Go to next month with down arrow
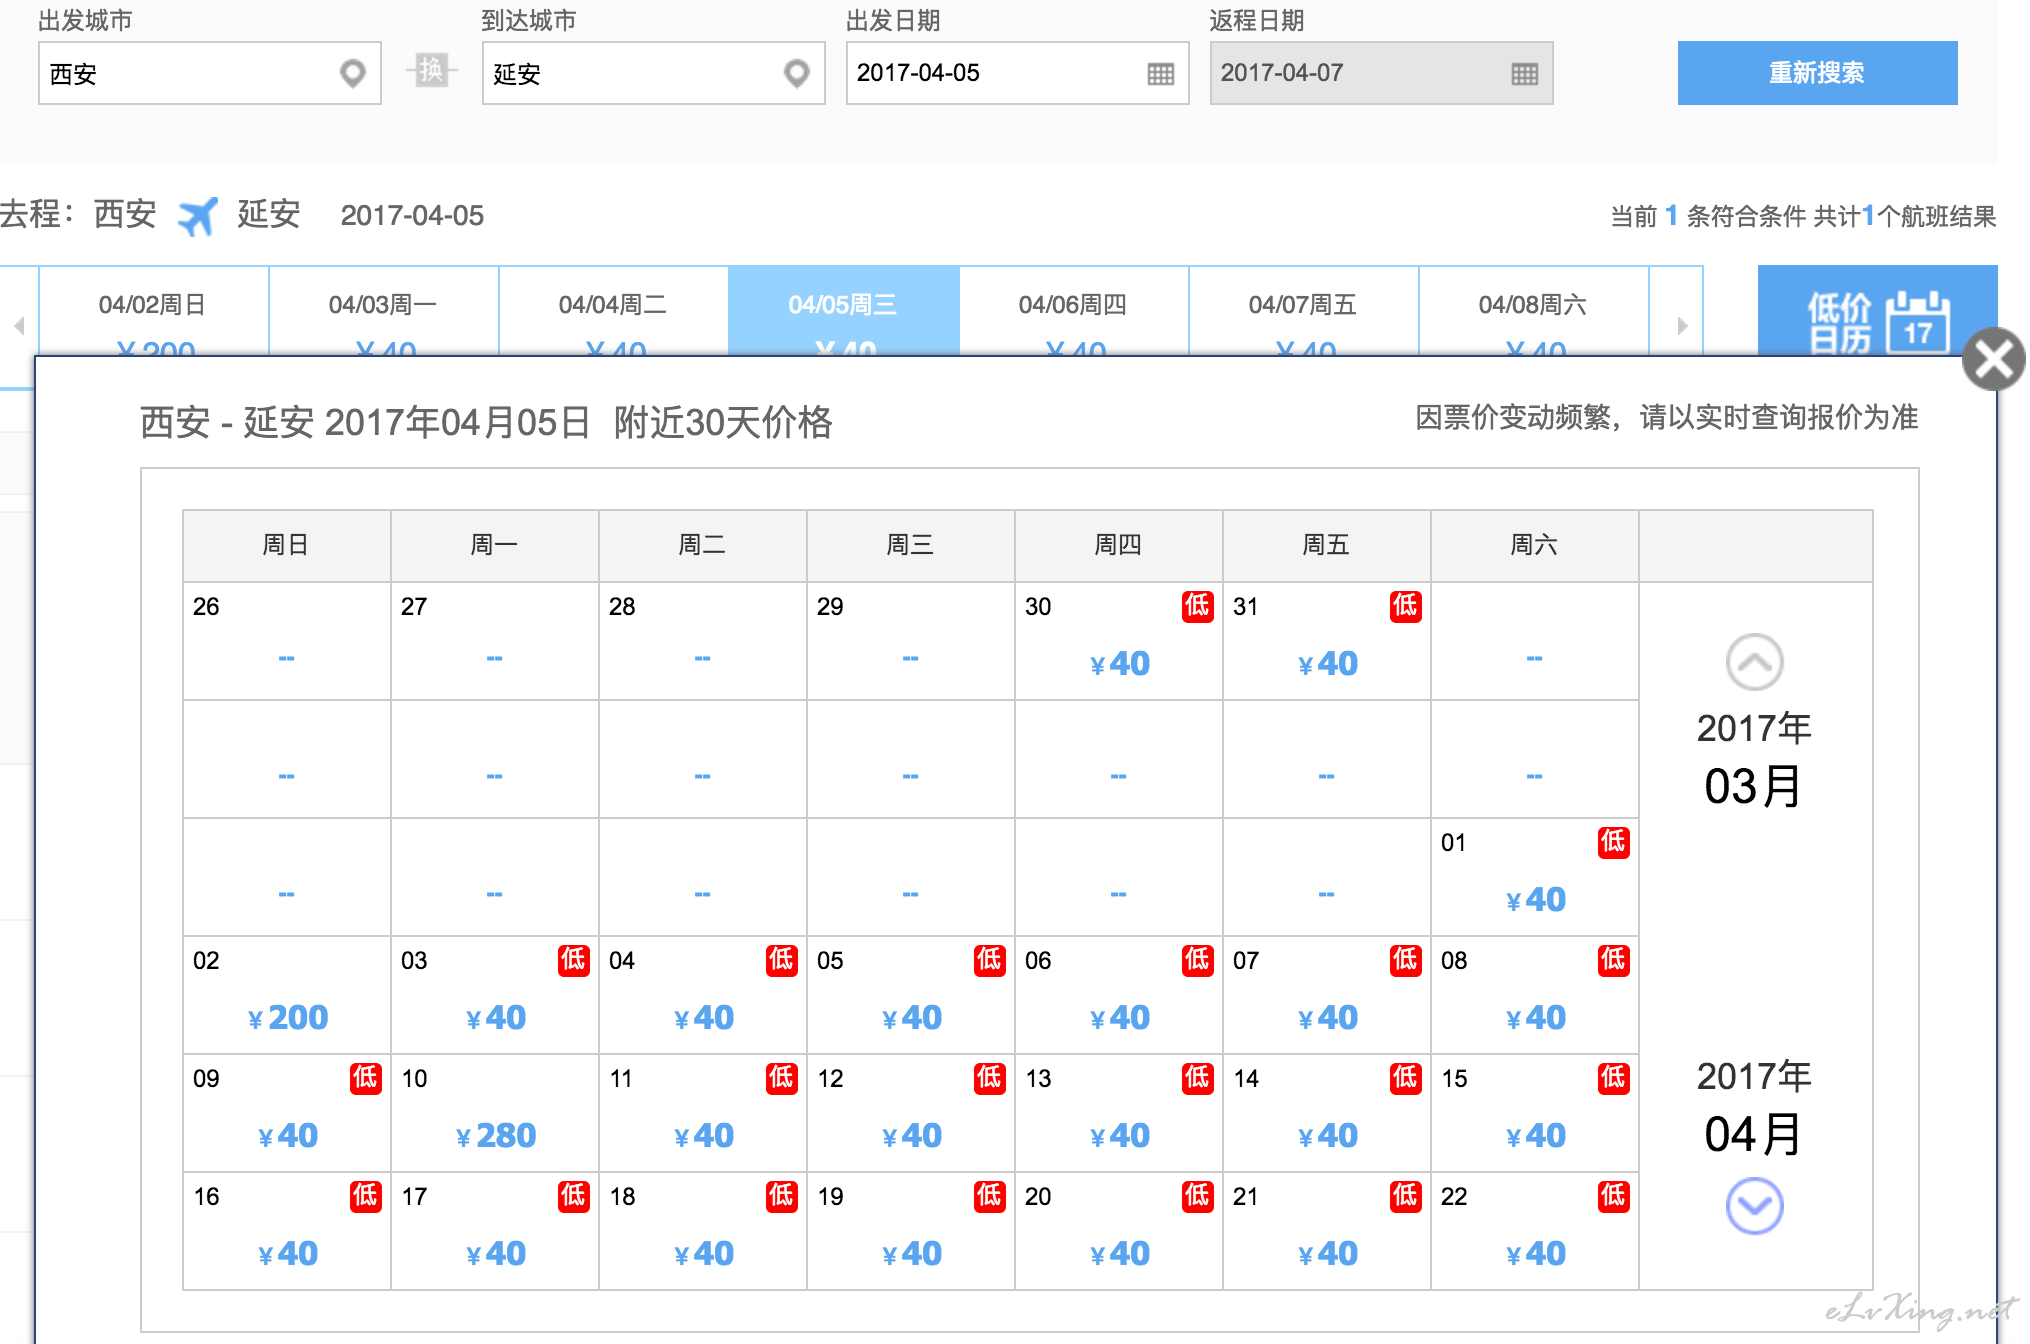 [x=1754, y=1206]
